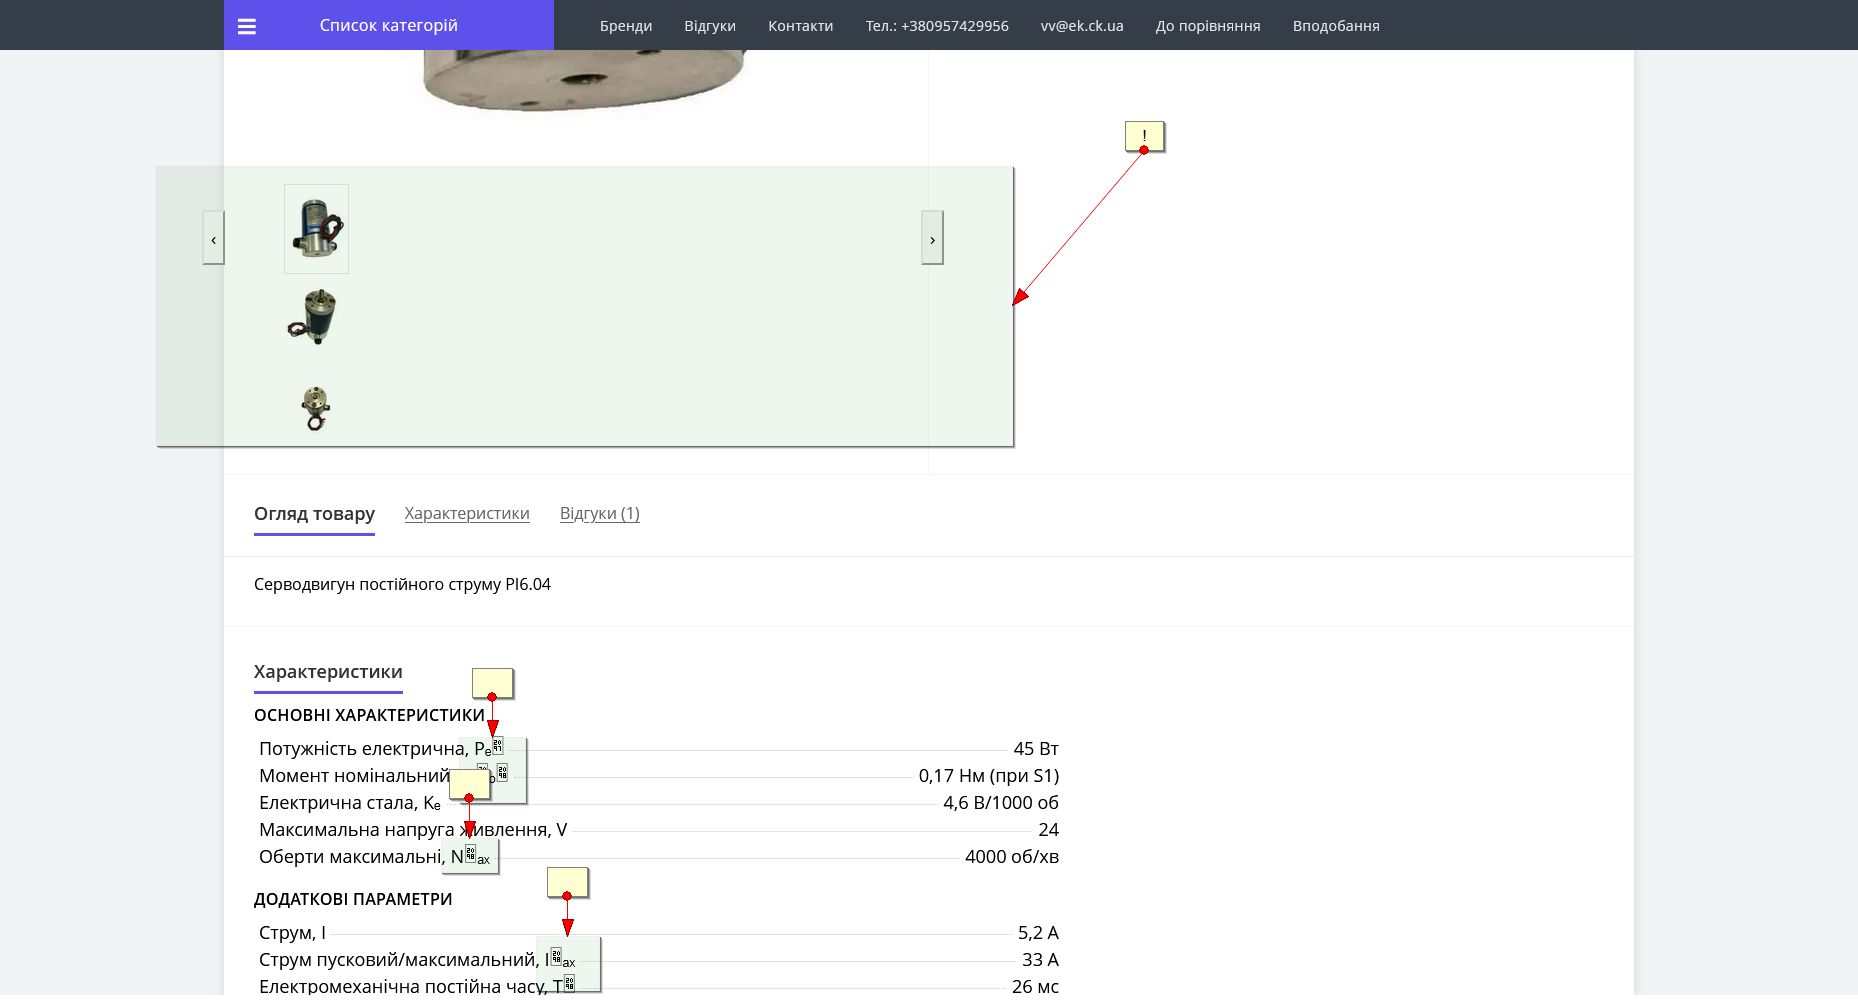Open 'До порівняння' comparison link
This screenshot has height=1001, width=1858.
[1208, 26]
